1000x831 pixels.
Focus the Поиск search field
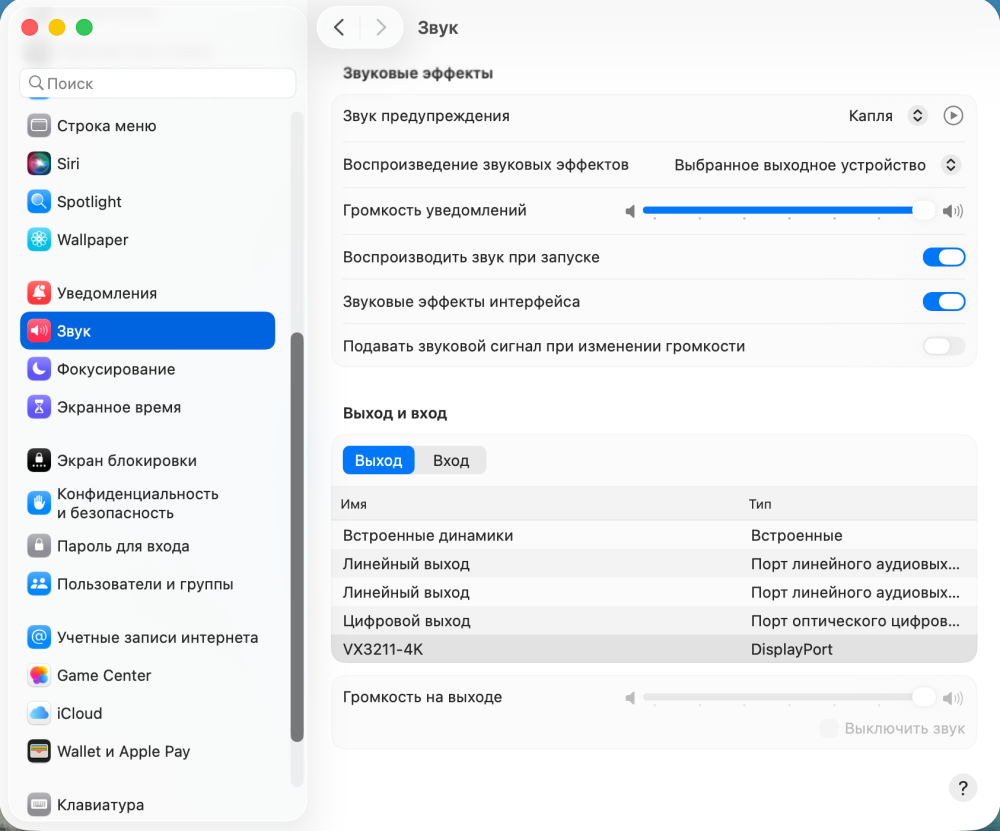point(158,84)
